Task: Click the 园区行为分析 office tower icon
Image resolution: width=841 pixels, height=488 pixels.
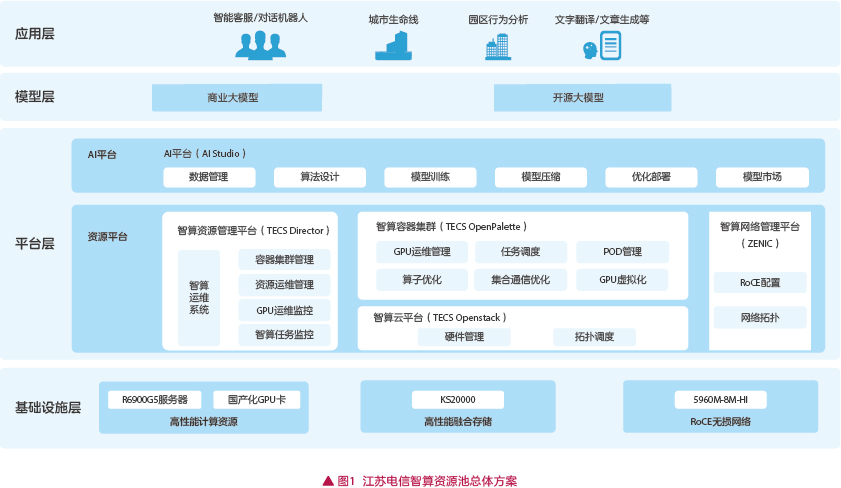Action: [498, 47]
